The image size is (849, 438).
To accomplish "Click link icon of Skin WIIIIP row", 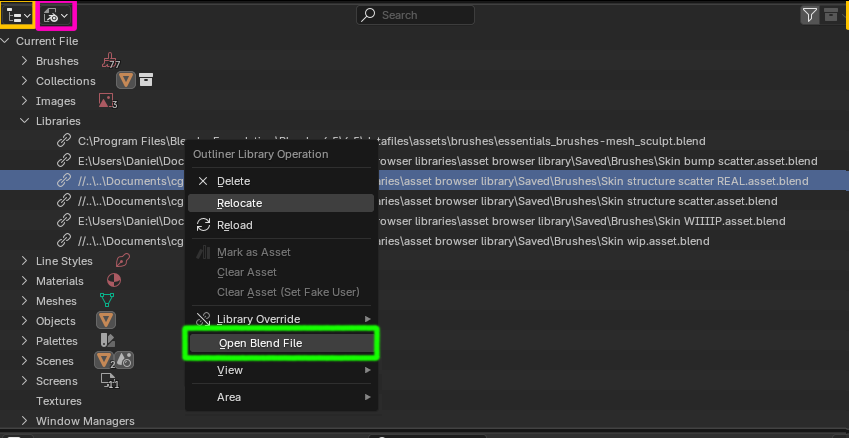I will [x=64, y=221].
